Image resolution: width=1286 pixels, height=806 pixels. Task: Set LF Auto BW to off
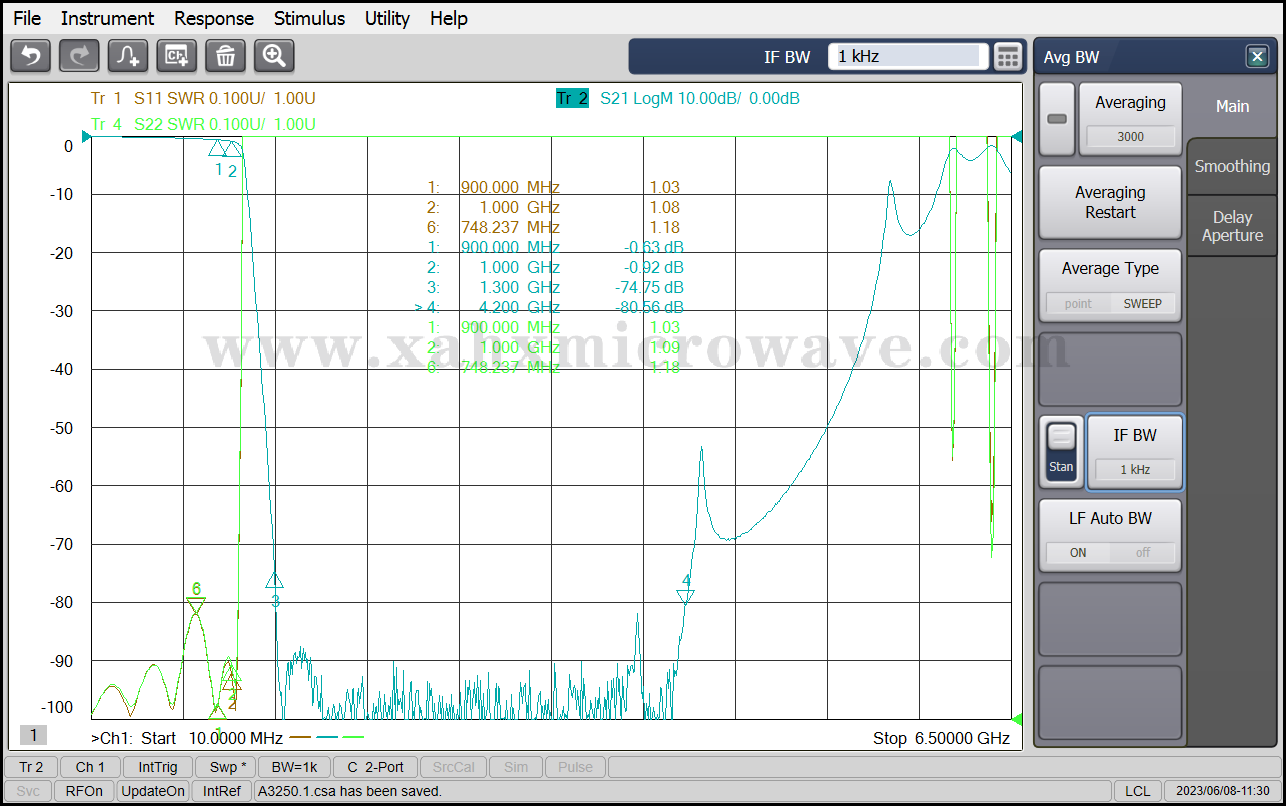(x=1142, y=552)
